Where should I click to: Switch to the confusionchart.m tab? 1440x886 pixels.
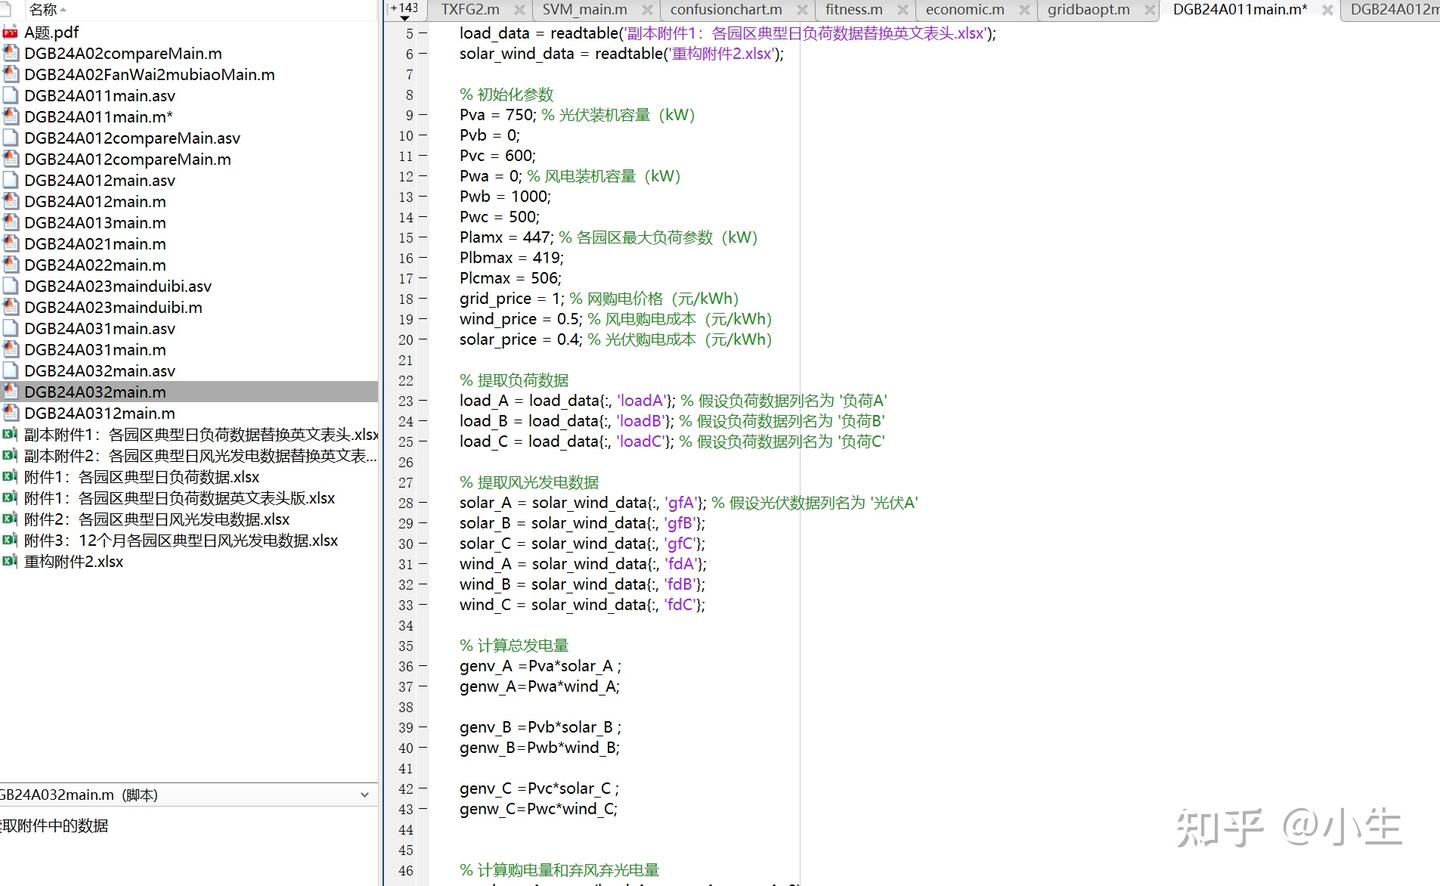click(x=725, y=10)
